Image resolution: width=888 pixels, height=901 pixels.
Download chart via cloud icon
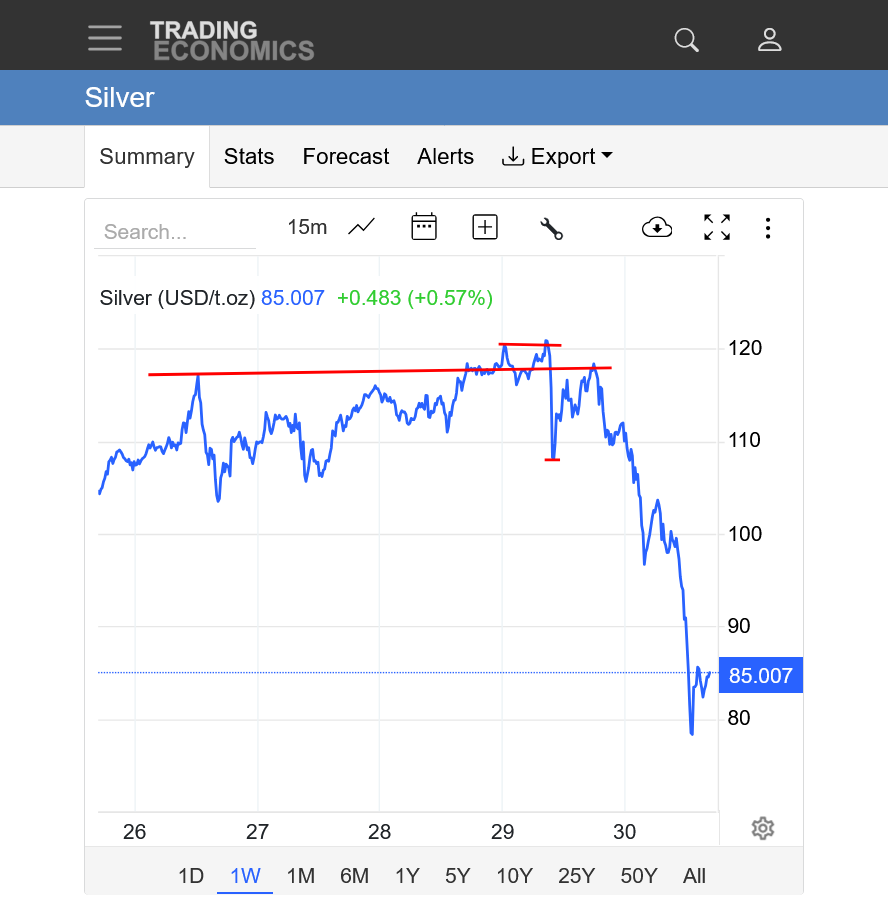(656, 228)
